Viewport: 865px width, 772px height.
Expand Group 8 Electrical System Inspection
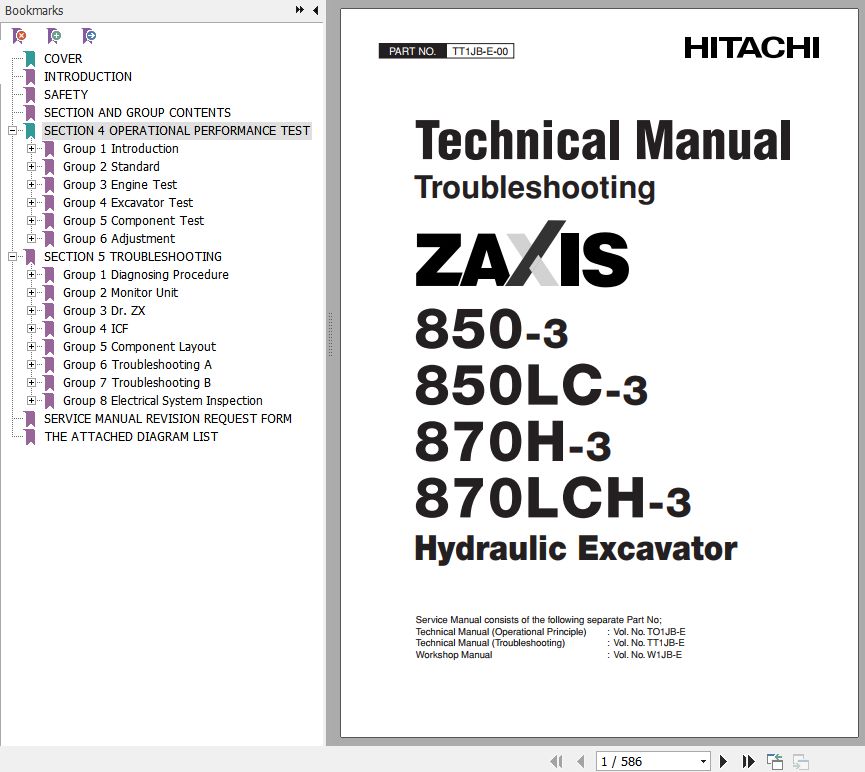click(31, 401)
